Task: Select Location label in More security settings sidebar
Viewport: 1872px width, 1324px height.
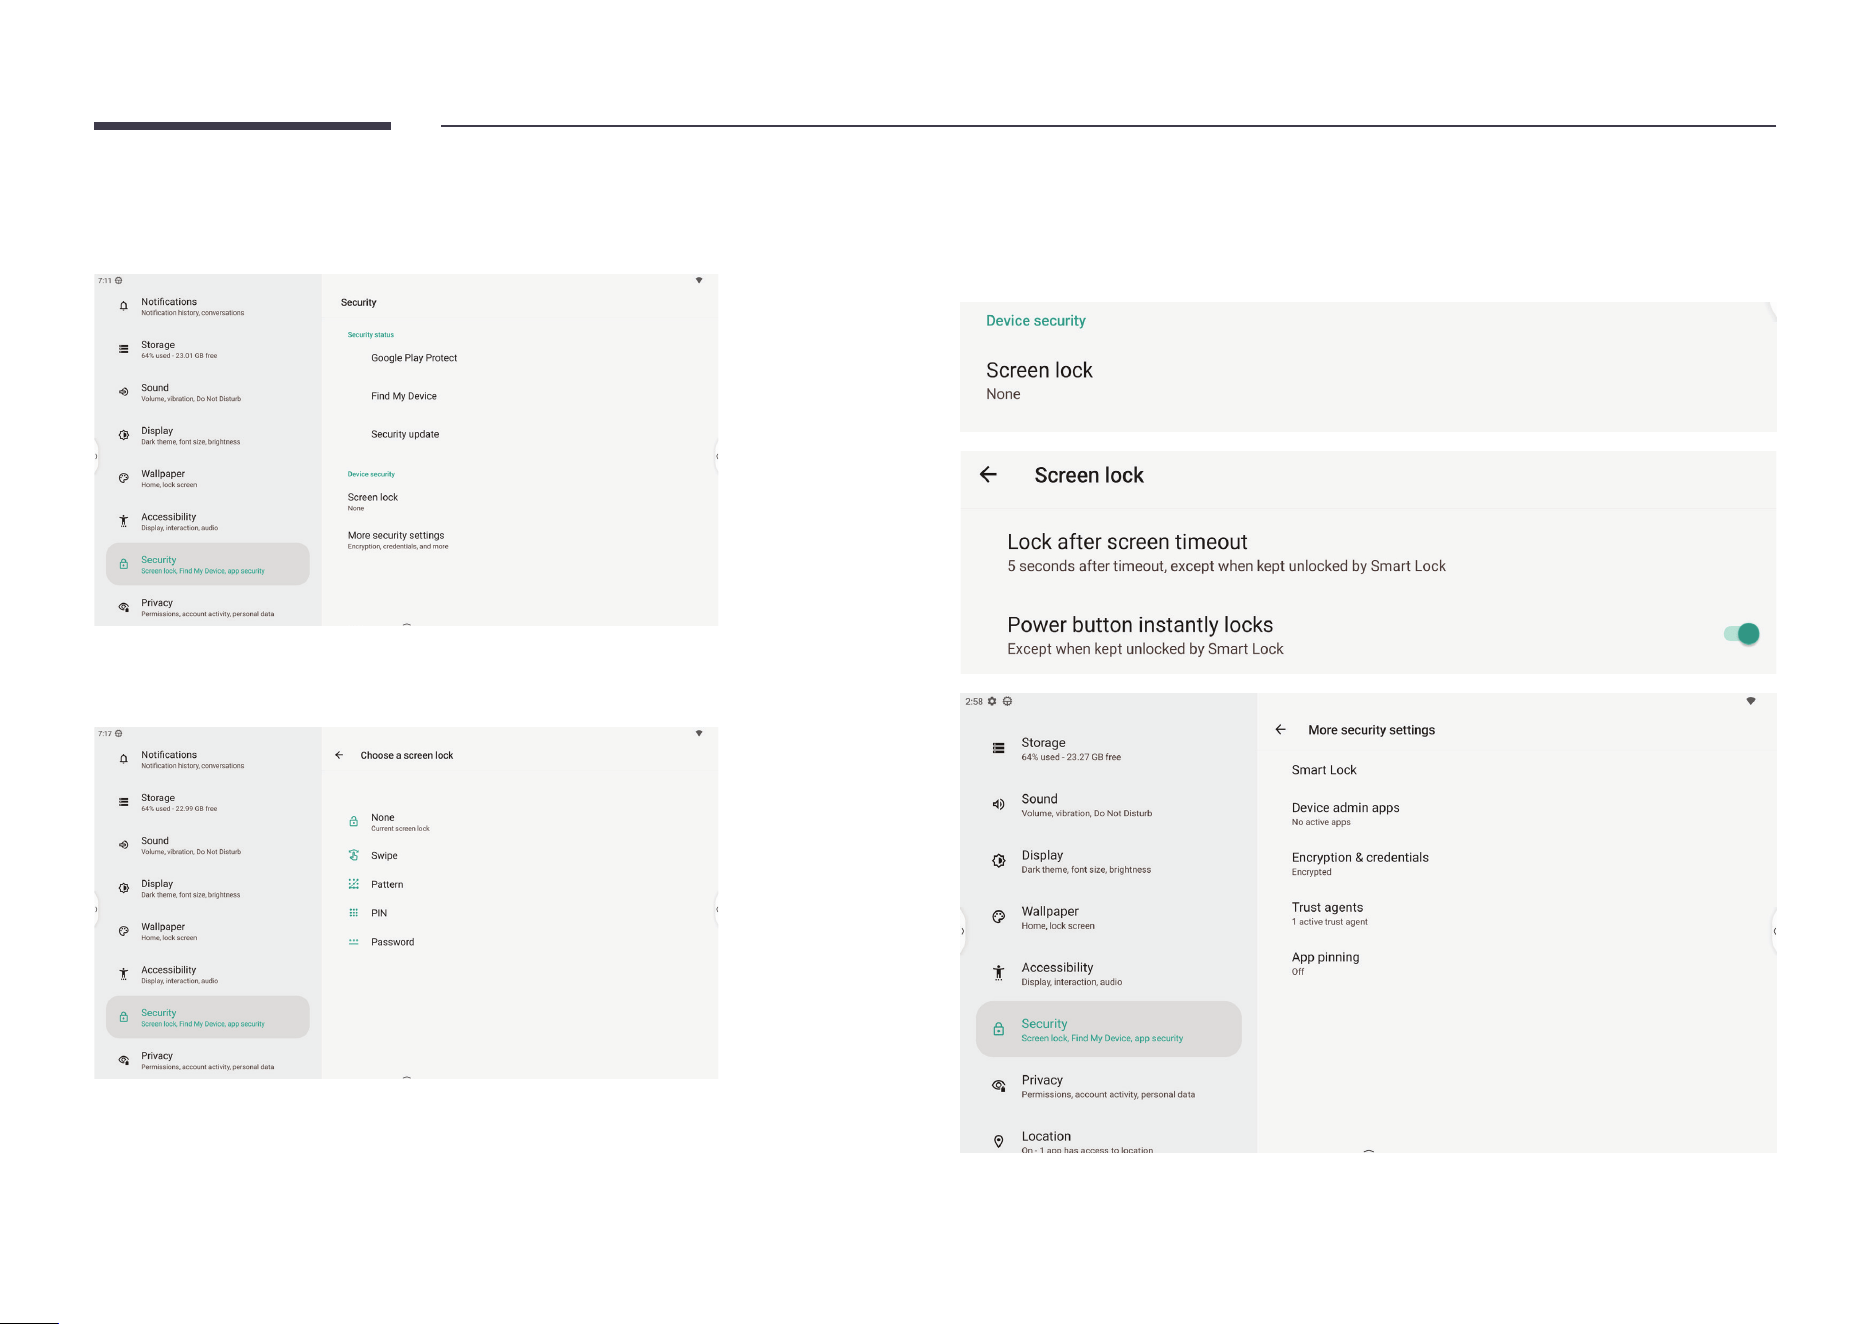Action: point(1046,1136)
